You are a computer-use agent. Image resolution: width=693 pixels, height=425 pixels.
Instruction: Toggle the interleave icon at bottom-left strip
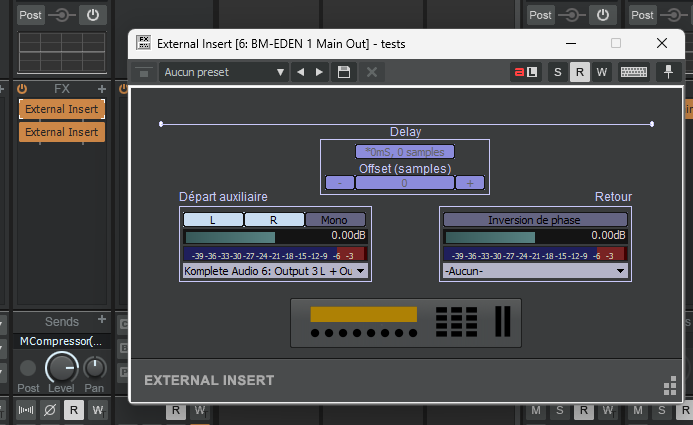26,410
